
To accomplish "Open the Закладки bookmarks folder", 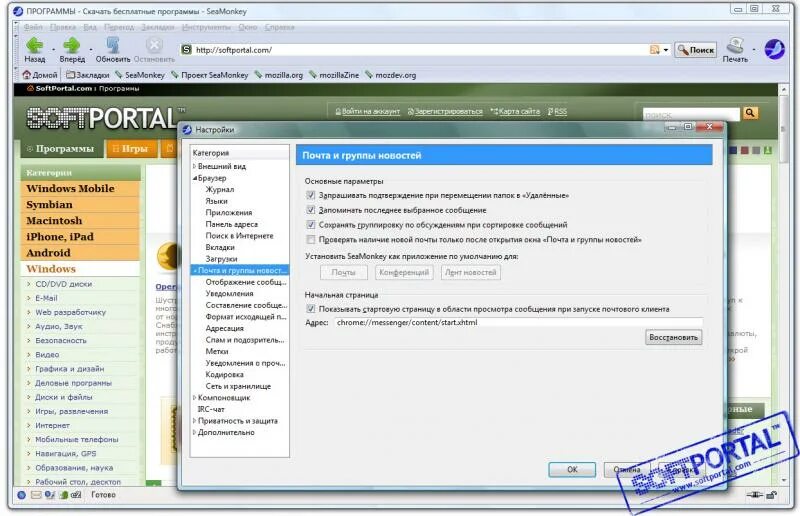I will tap(87, 75).
